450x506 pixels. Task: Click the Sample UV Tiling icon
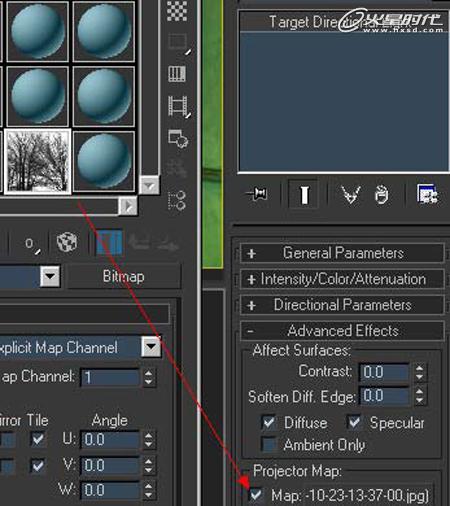pyautogui.click(x=179, y=43)
